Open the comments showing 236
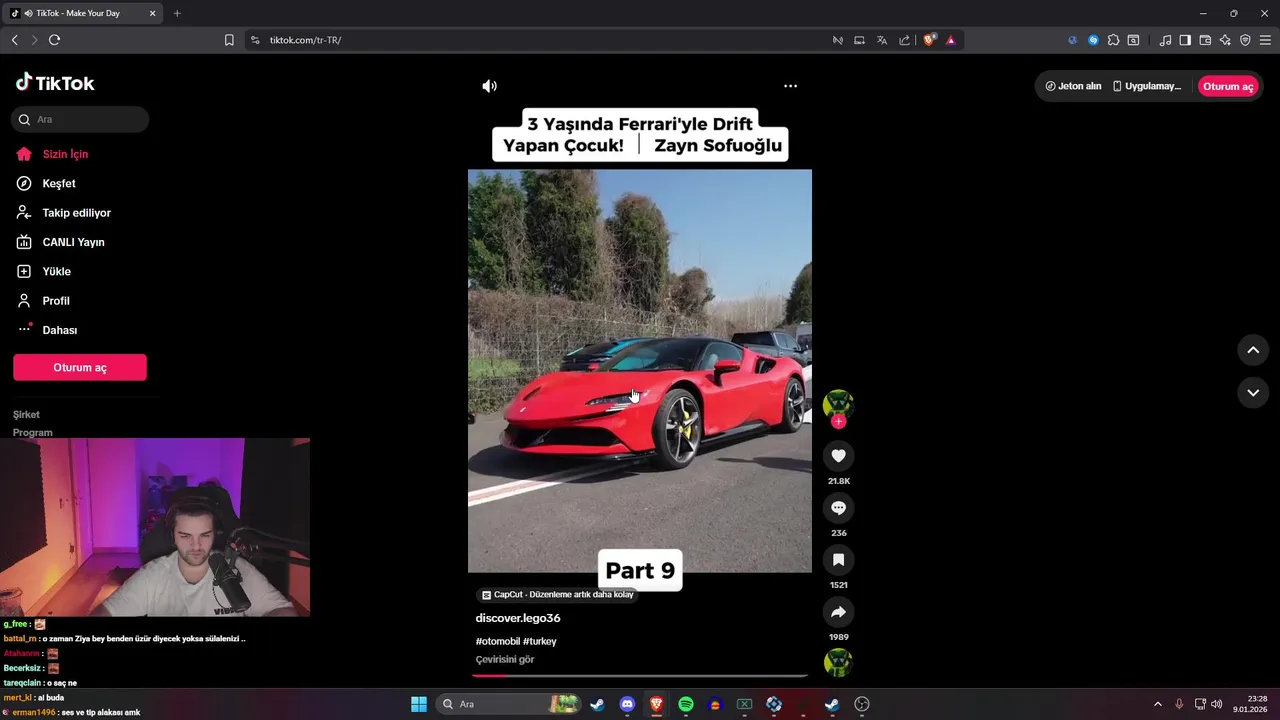Viewport: 1280px width, 720px height. click(838, 508)
